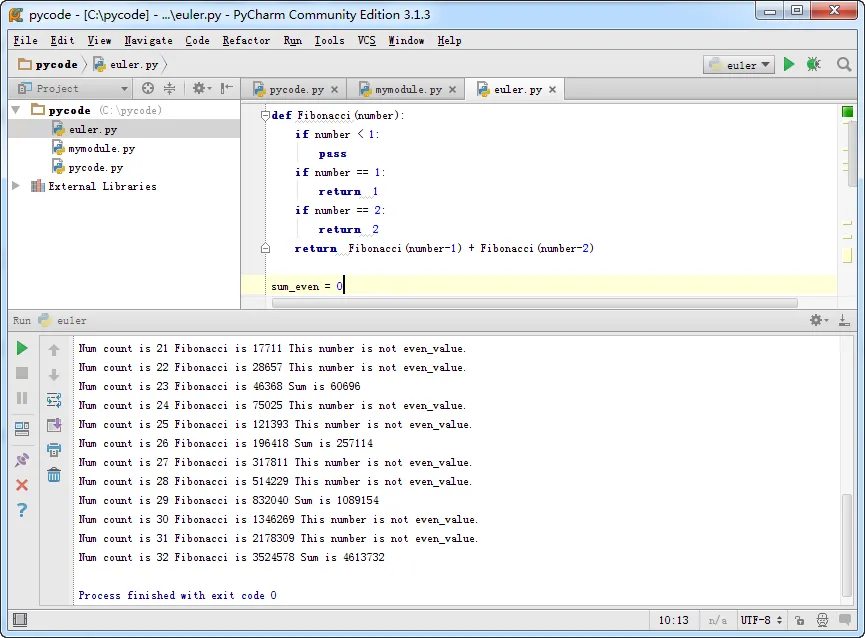Open Project view dropdown
Screen dimensions: 865x638
point(73,88)
